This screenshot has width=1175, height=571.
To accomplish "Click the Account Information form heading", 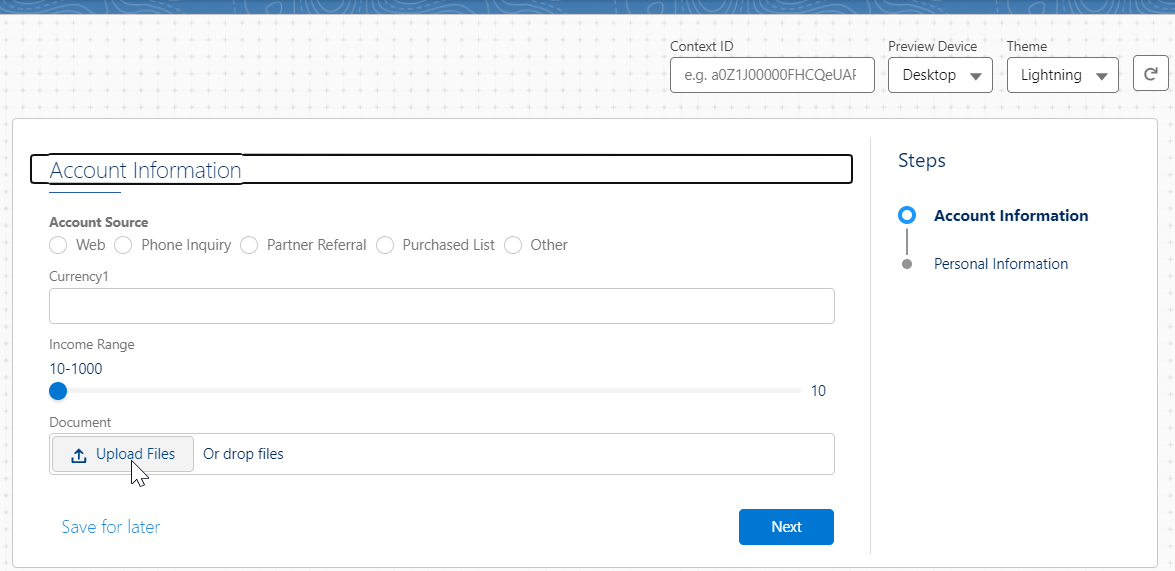I will [146, 170].
